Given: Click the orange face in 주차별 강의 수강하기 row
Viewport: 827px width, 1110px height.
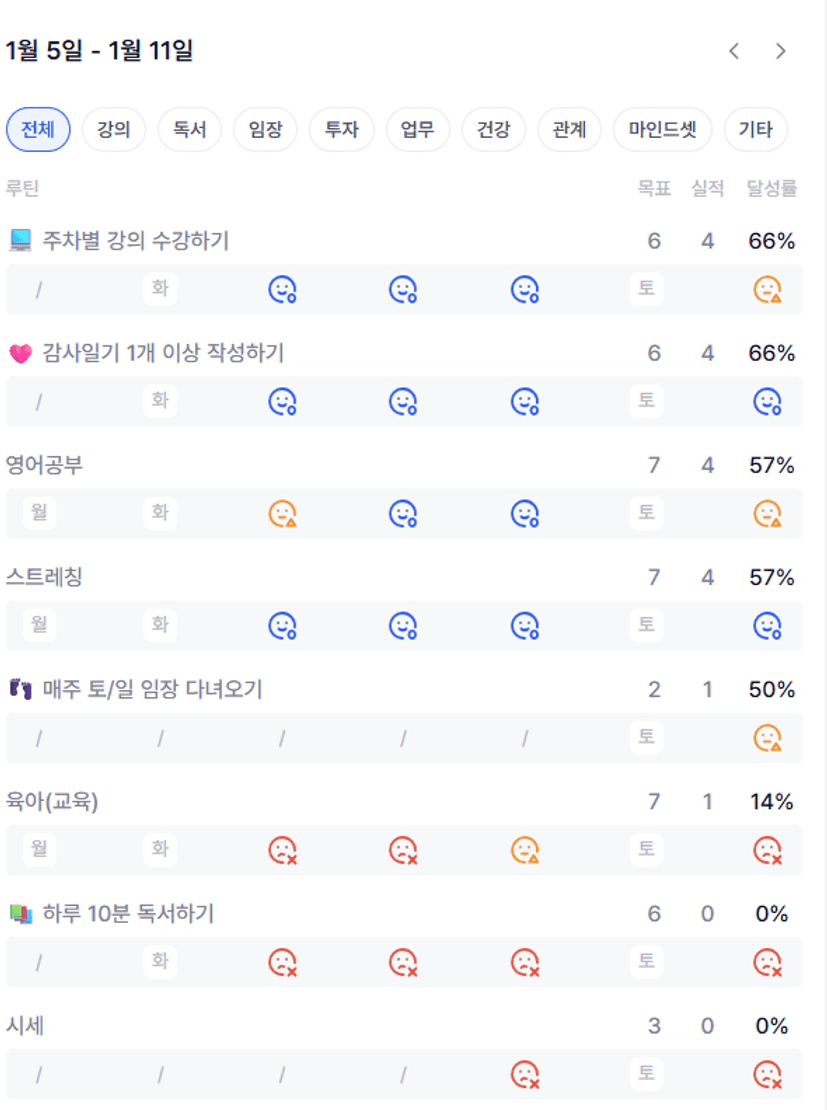Looking at the screenshot, I should tap(767, 290).
